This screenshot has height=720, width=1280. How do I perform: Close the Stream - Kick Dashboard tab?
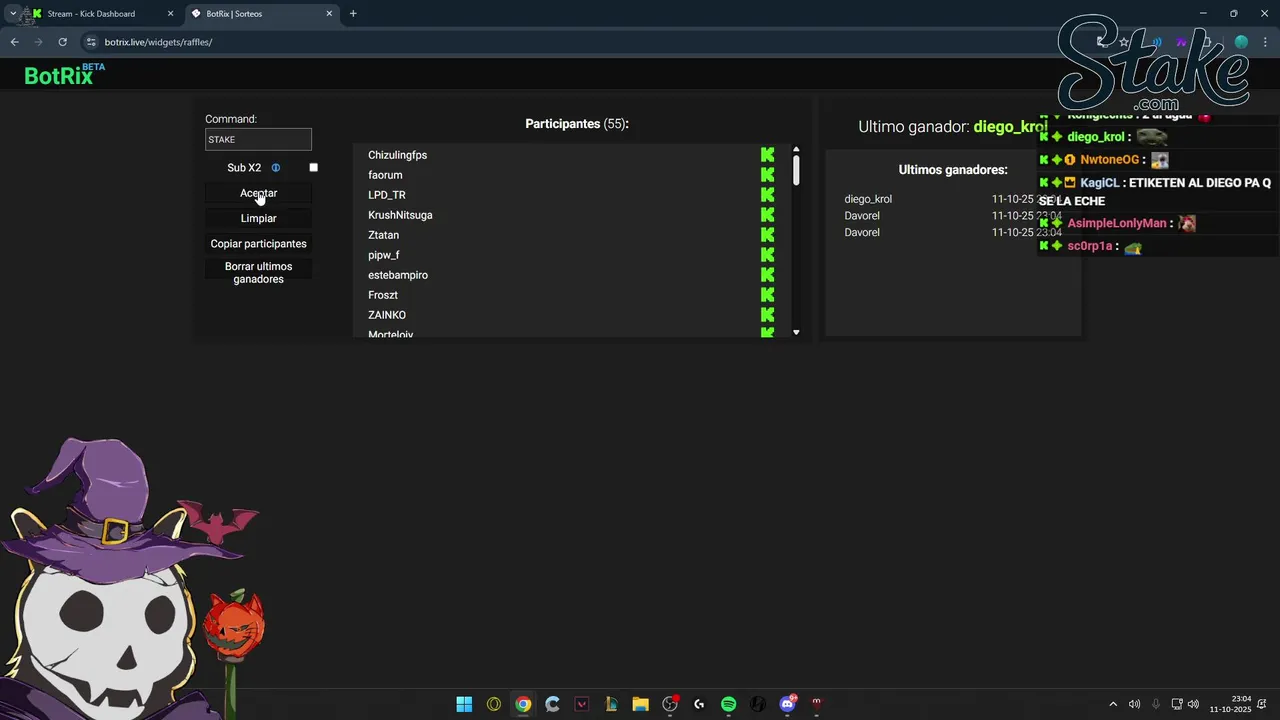click(x=170, y=14)
